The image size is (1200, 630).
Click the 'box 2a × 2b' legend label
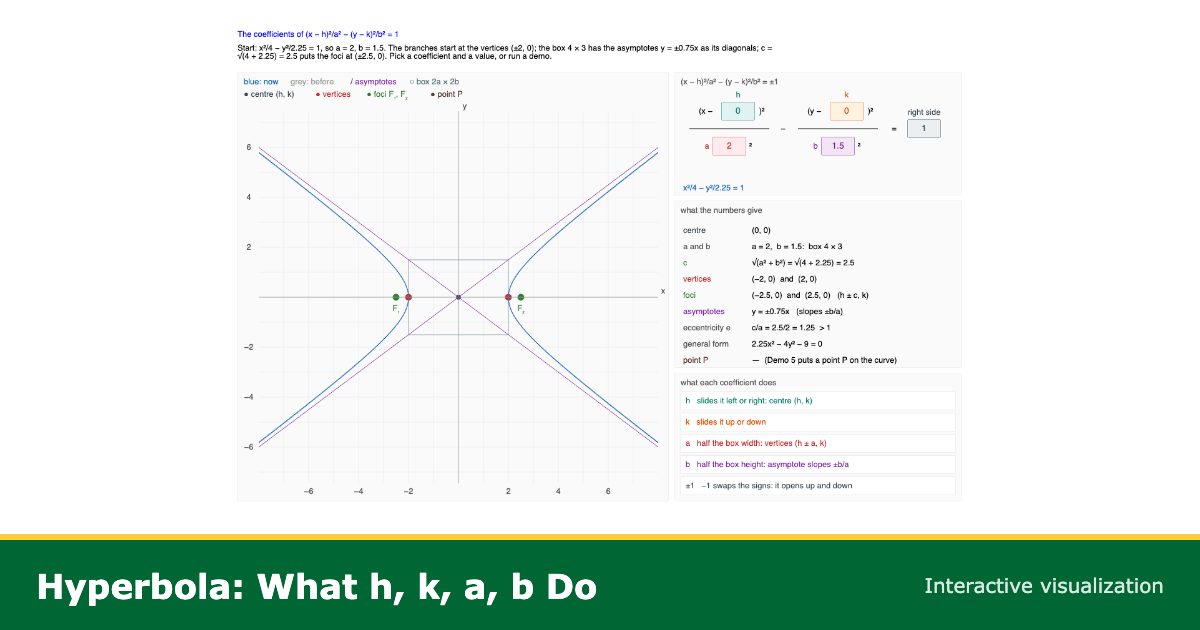coord(434,81)
